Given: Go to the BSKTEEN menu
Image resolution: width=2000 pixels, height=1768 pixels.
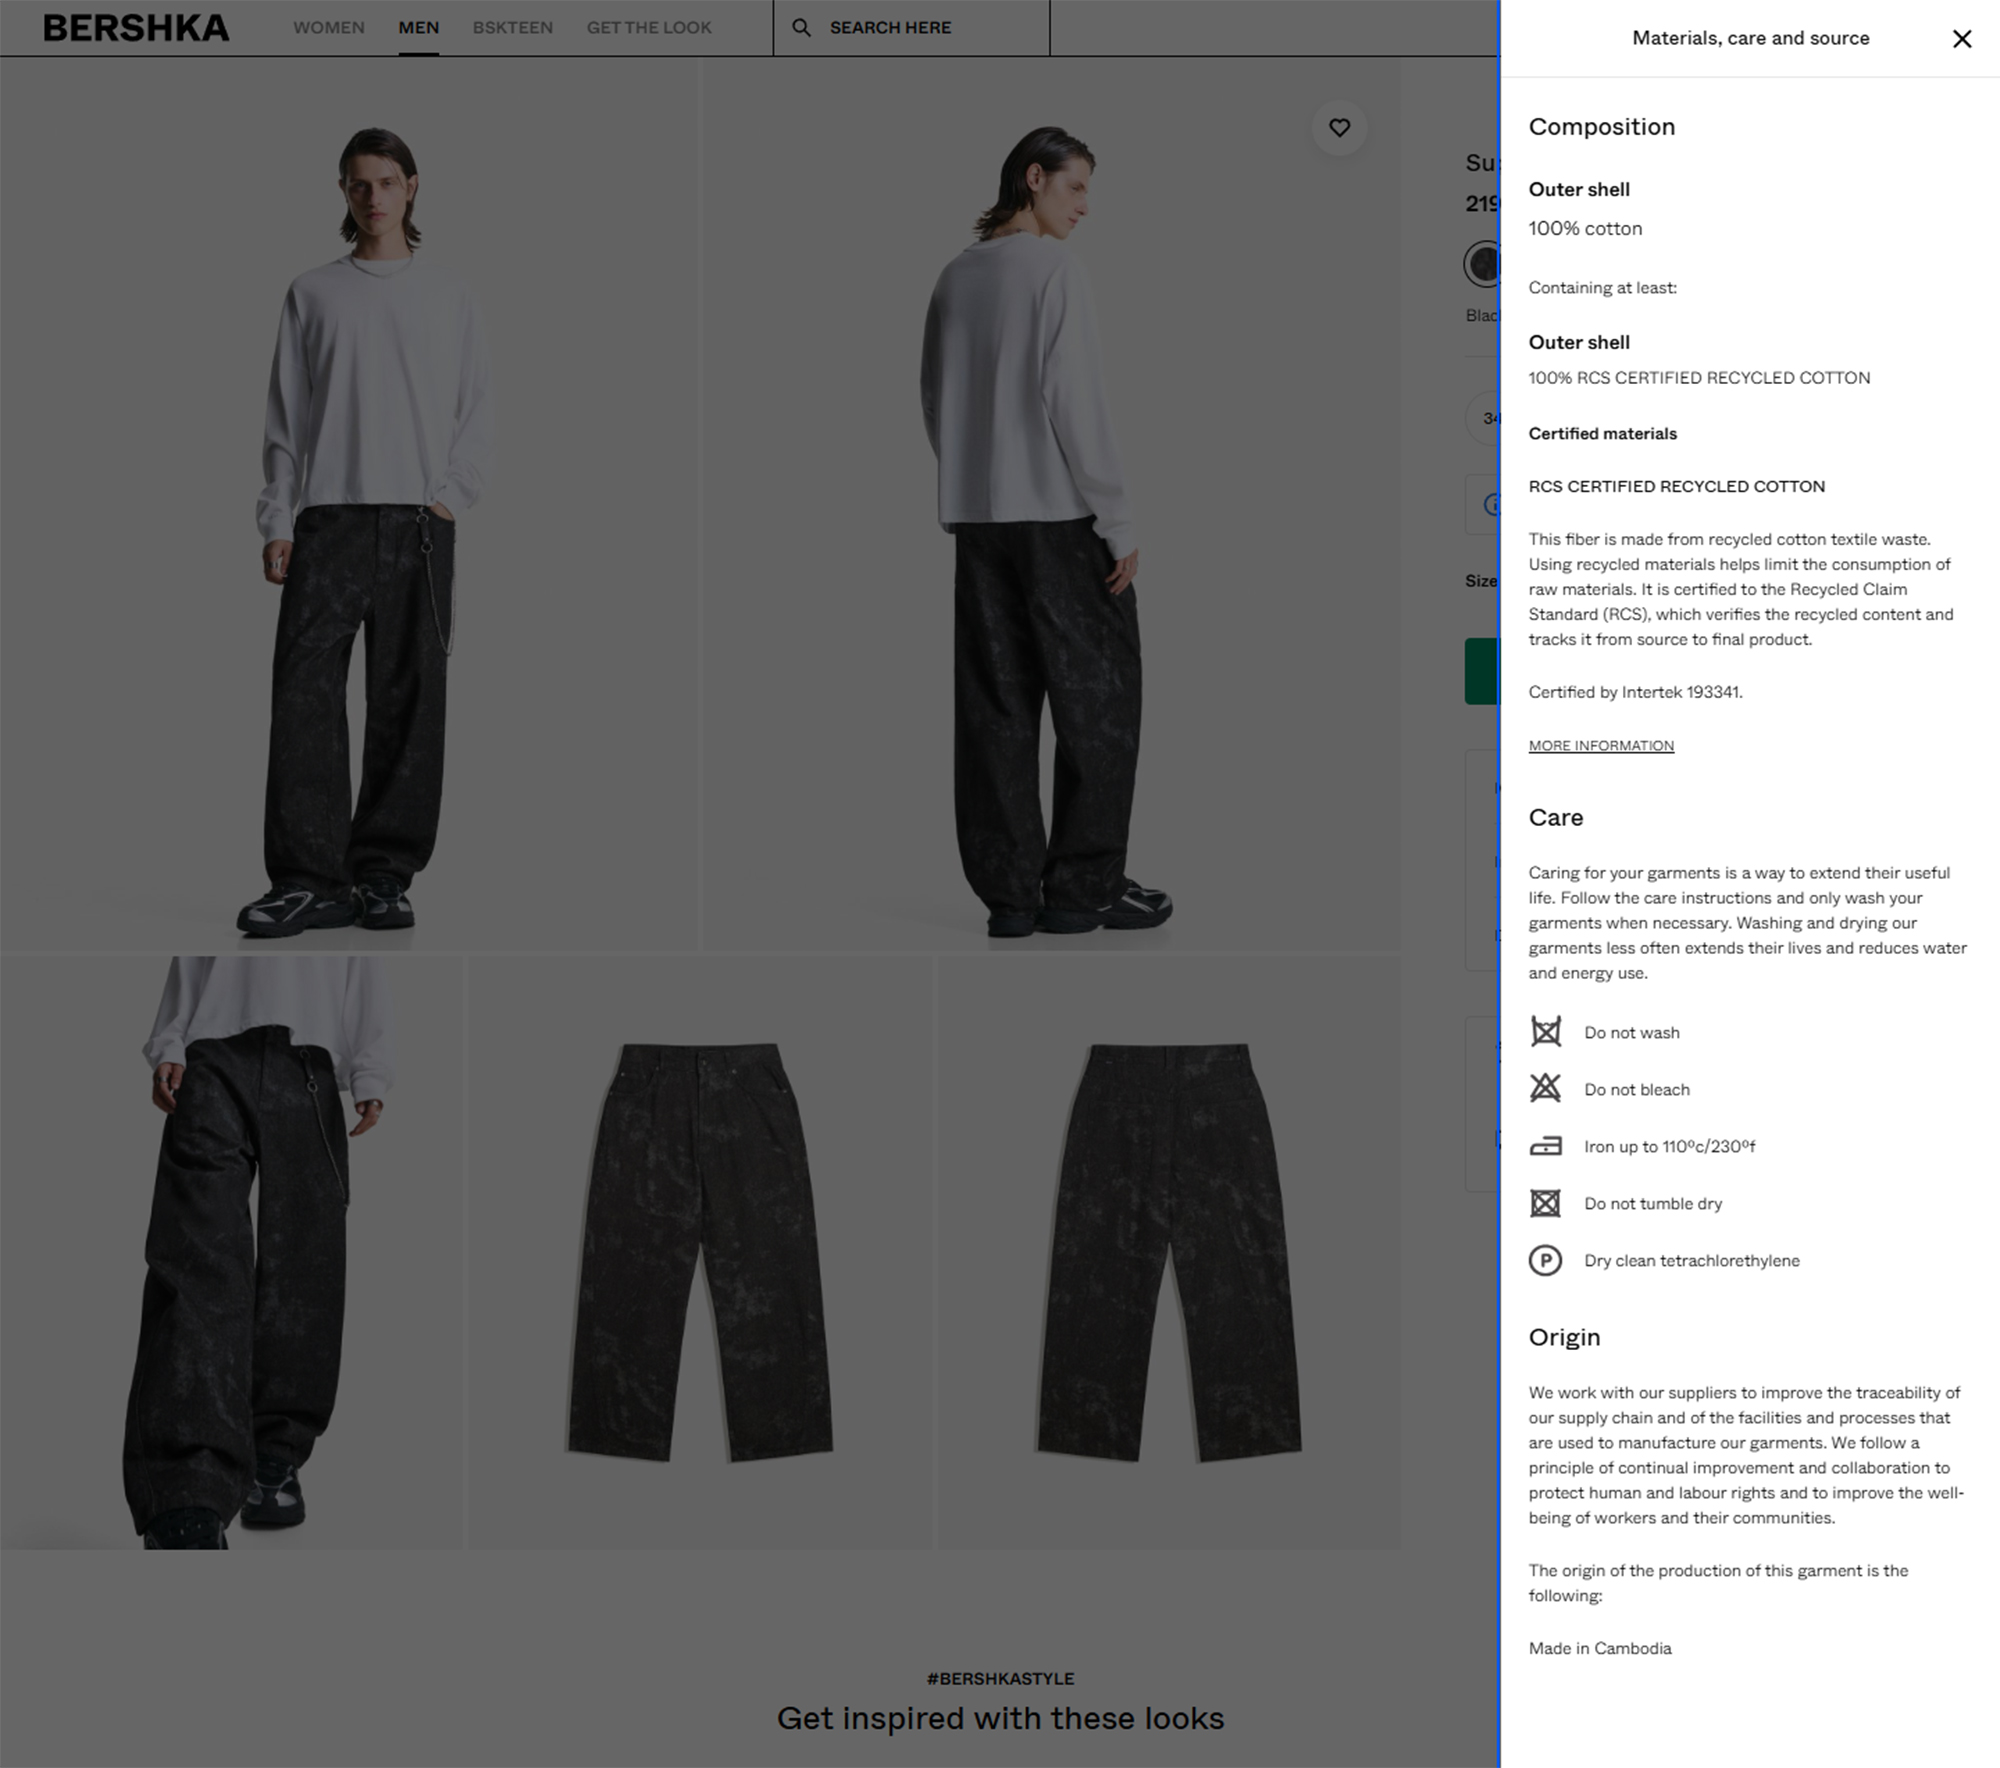Looking at the screenshot, I should tap(513, 28).
